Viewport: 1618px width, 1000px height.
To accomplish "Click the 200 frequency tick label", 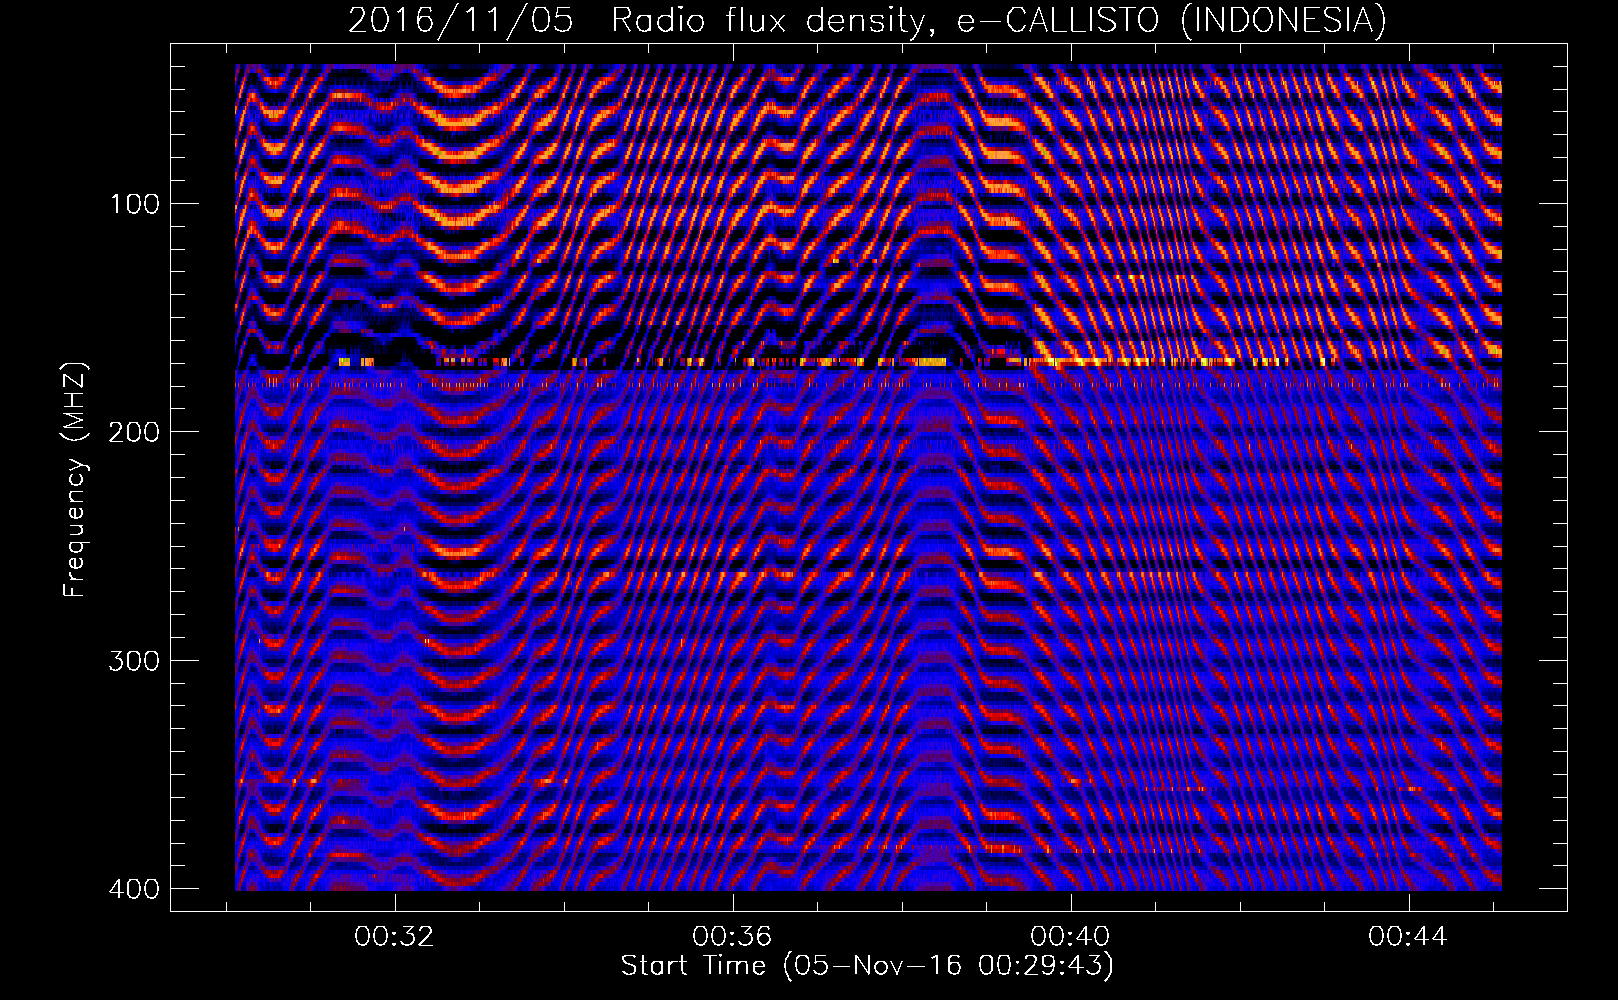I will (133, 431).
